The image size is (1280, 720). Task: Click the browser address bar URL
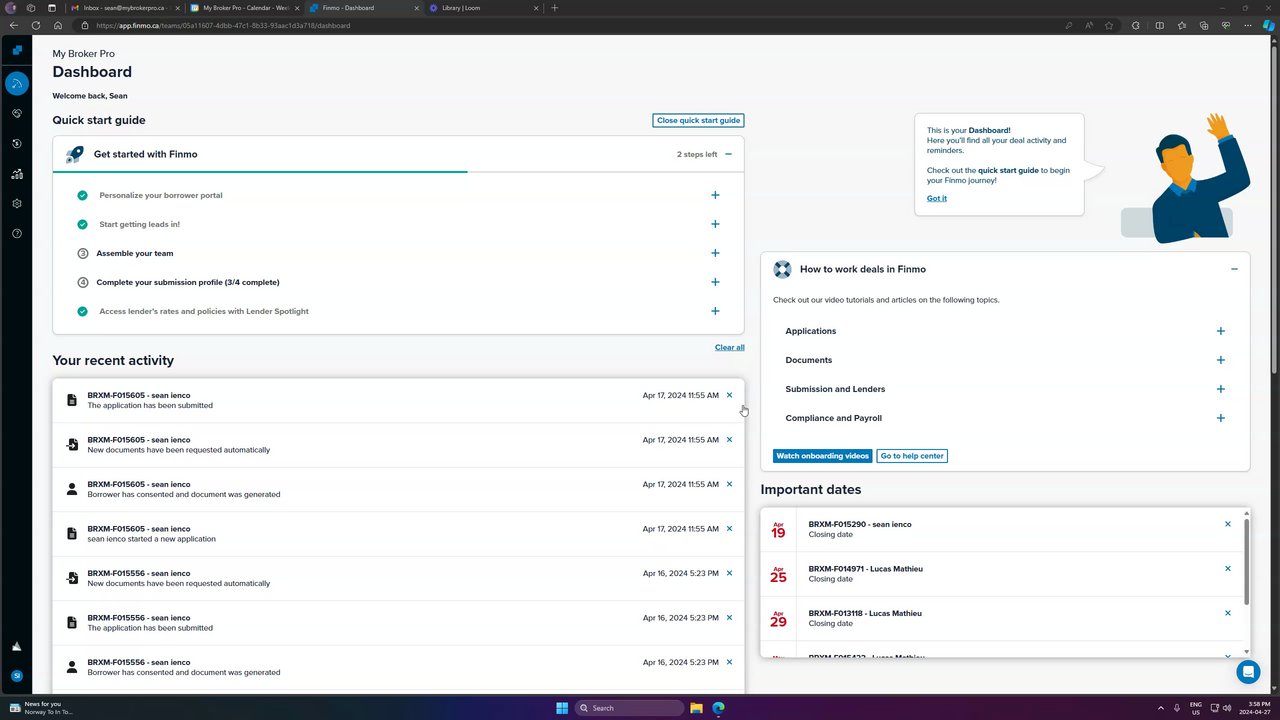click(223, 25)
